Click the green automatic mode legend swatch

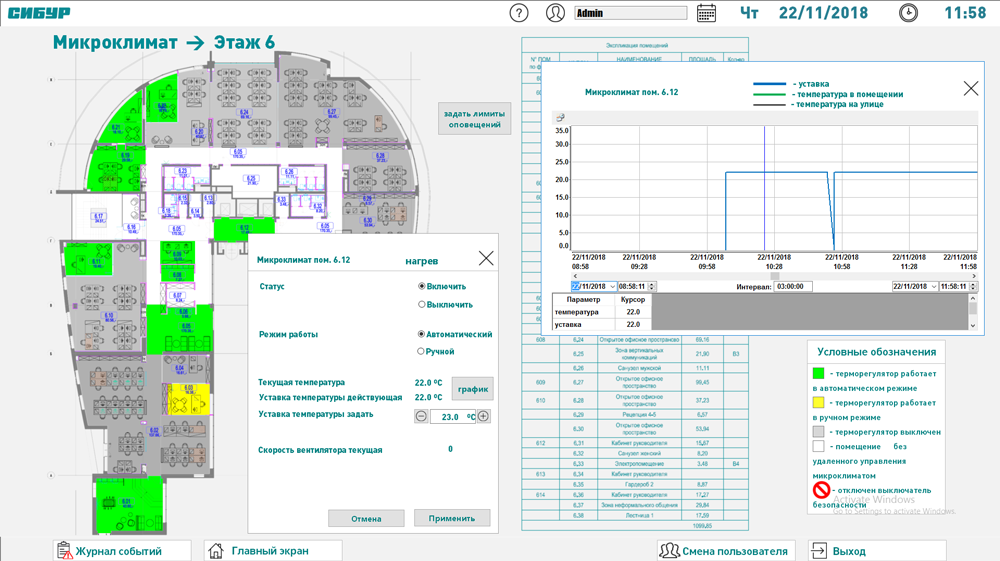818,374
